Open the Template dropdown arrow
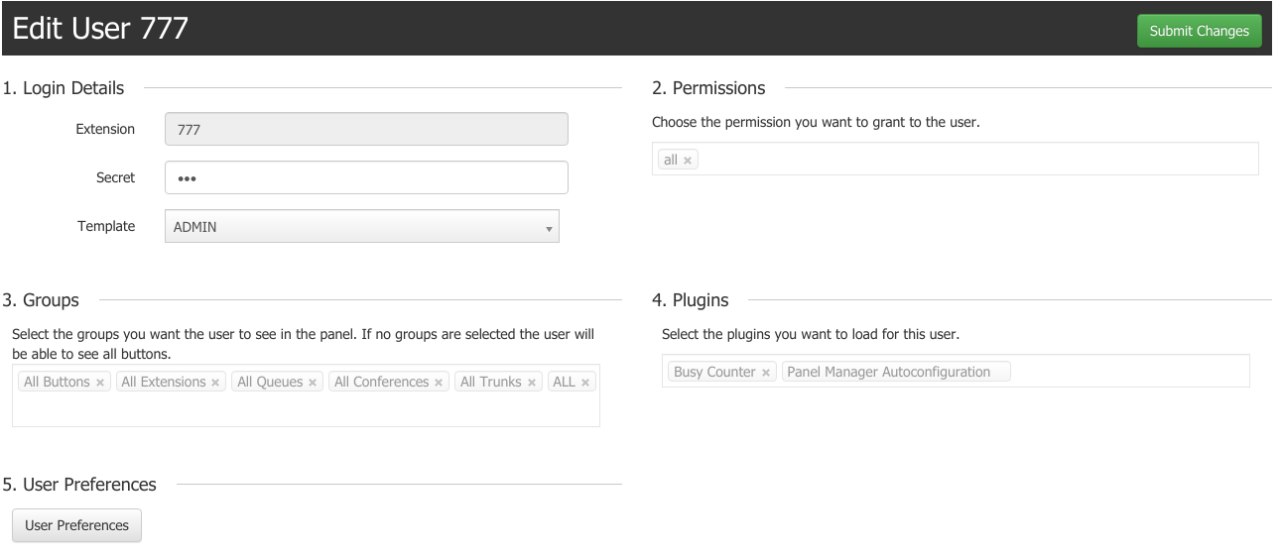 click(548, 228)
